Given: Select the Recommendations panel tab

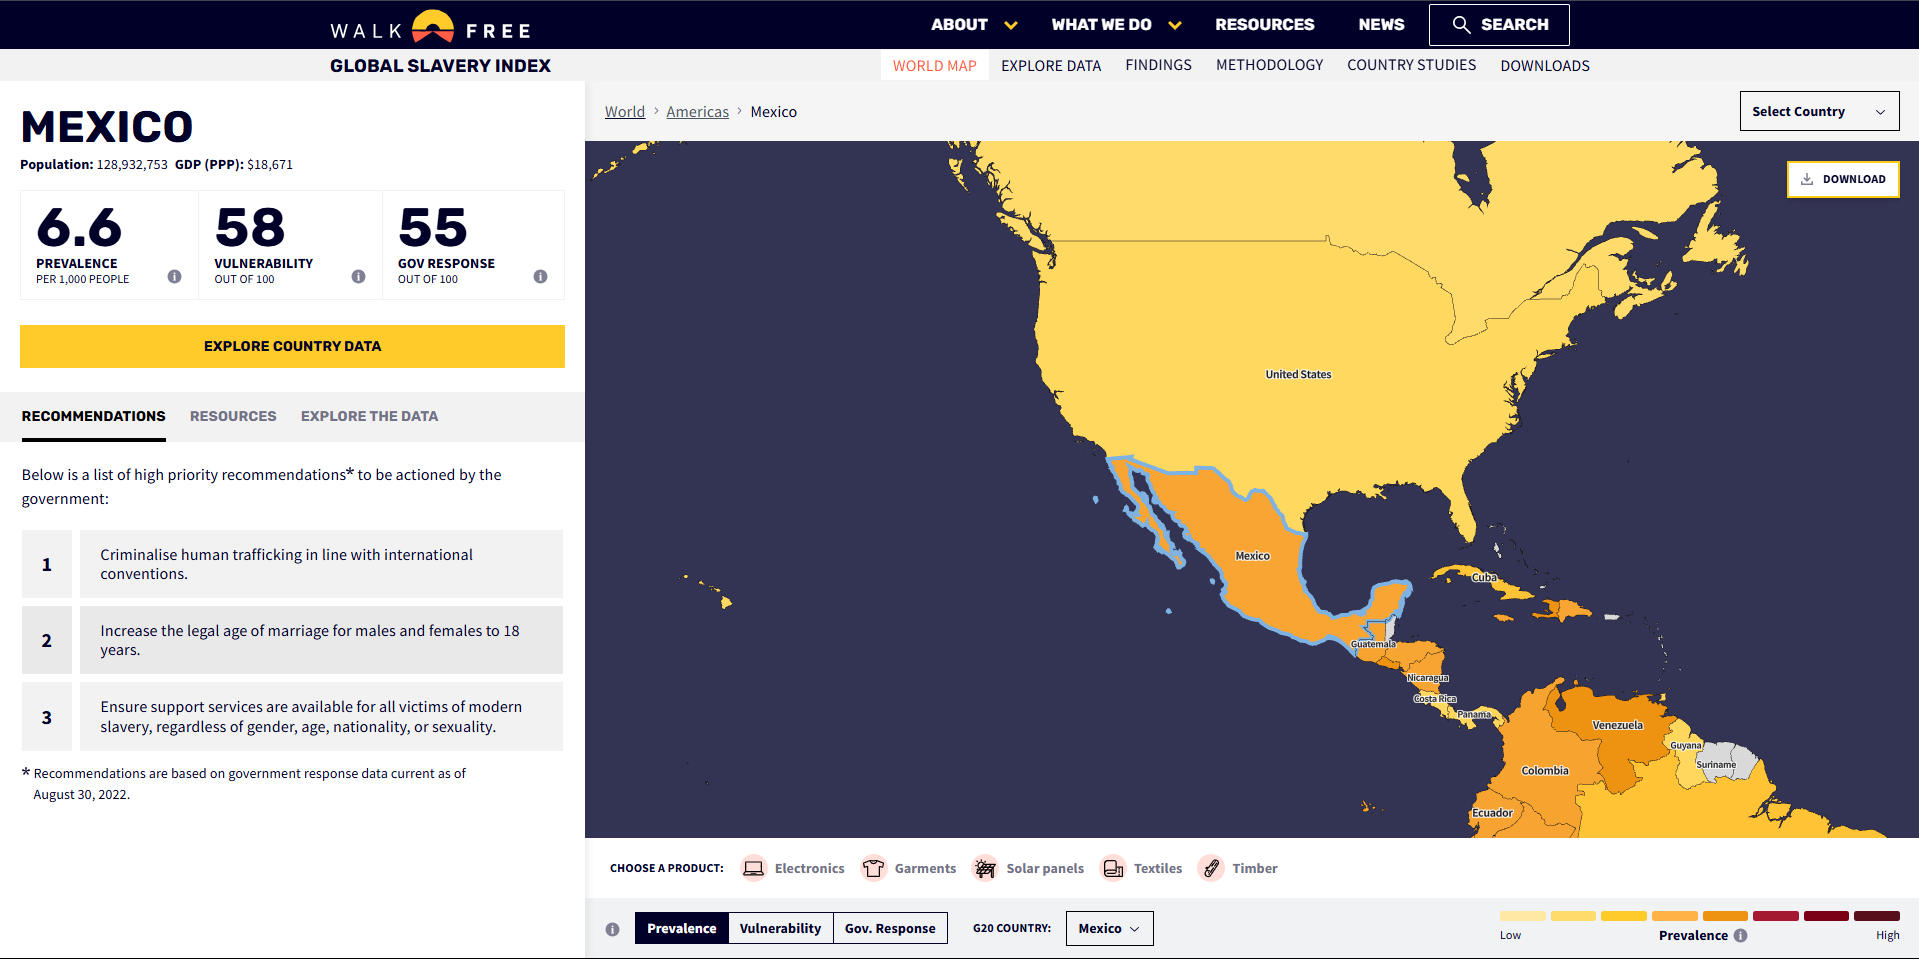Looking at the screenshot, I should pos(94,416).
